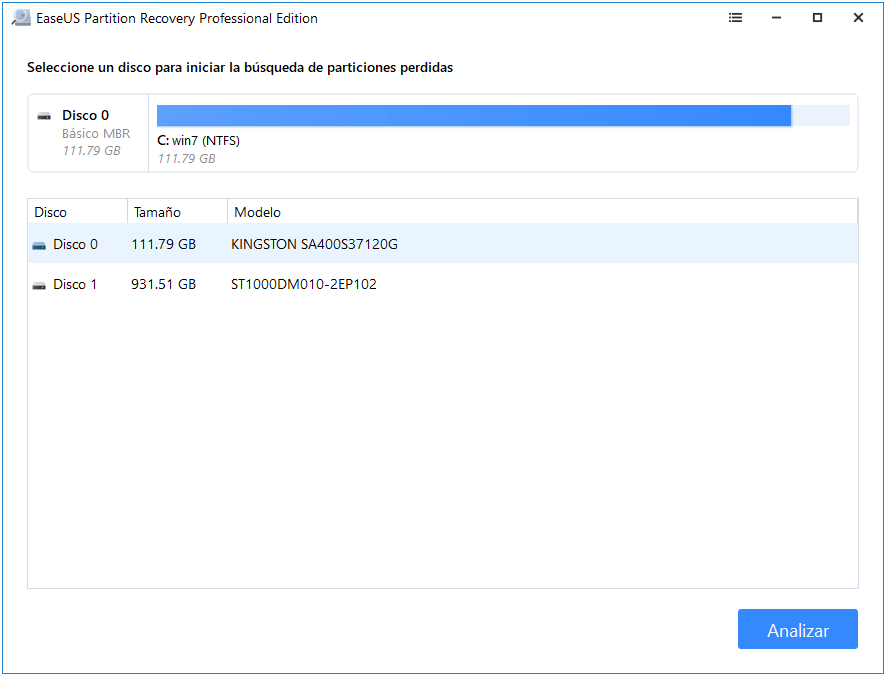Open the hamburger menu in title bar
Viewport: 886px width, 676px height.
[x=735, y=18]
